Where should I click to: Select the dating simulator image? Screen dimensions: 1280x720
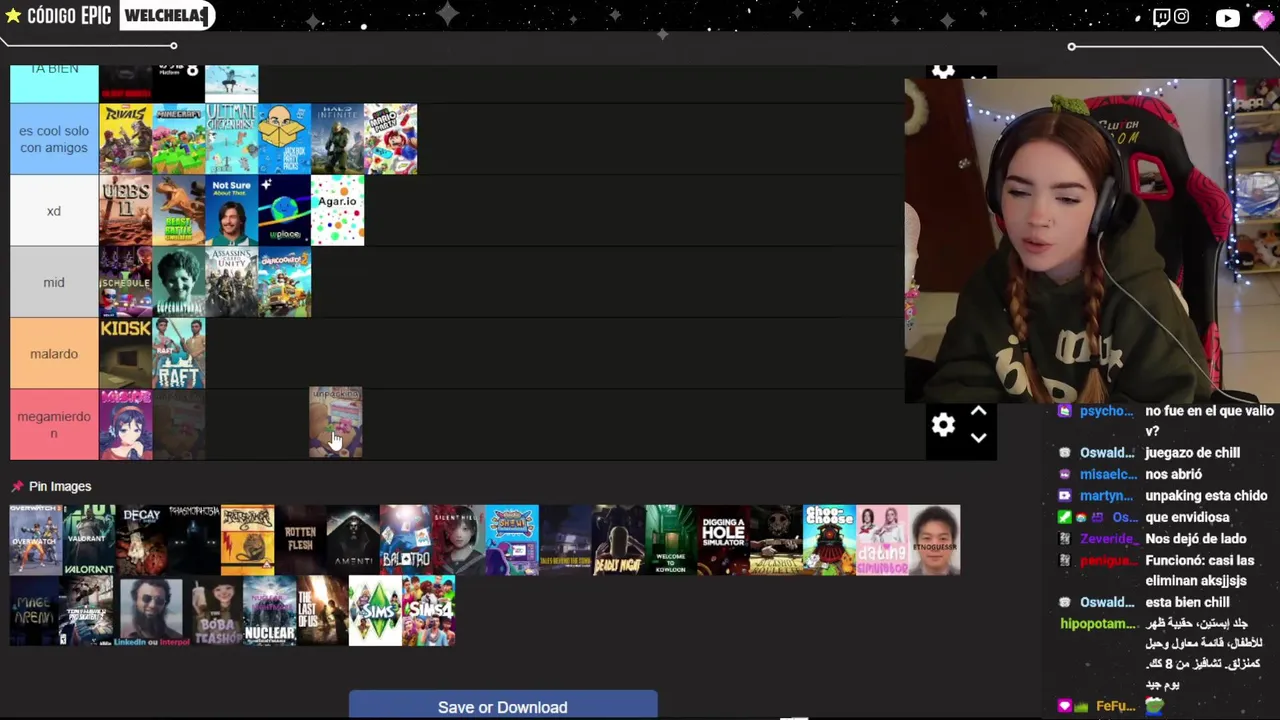[882, 540]
